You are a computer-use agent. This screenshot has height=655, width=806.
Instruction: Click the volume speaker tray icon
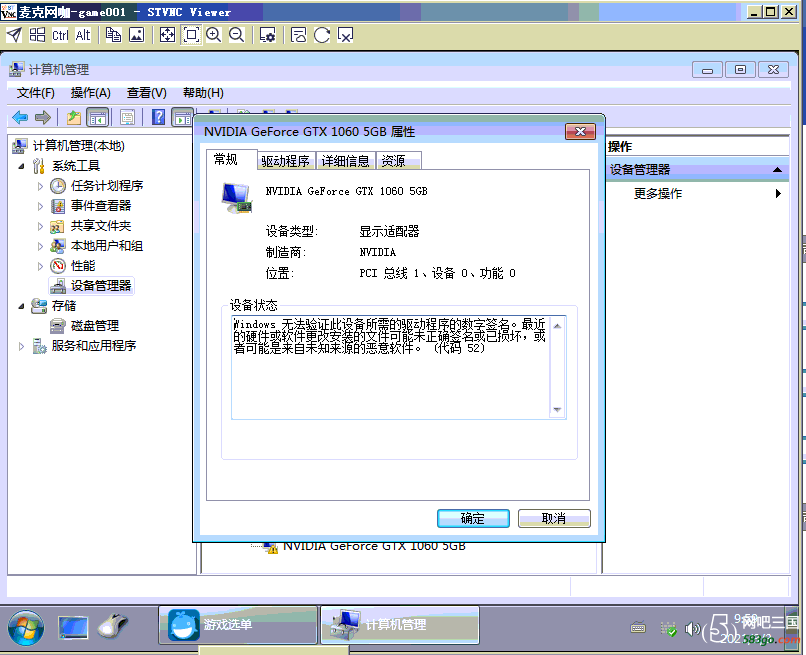(x=692, y=628)
